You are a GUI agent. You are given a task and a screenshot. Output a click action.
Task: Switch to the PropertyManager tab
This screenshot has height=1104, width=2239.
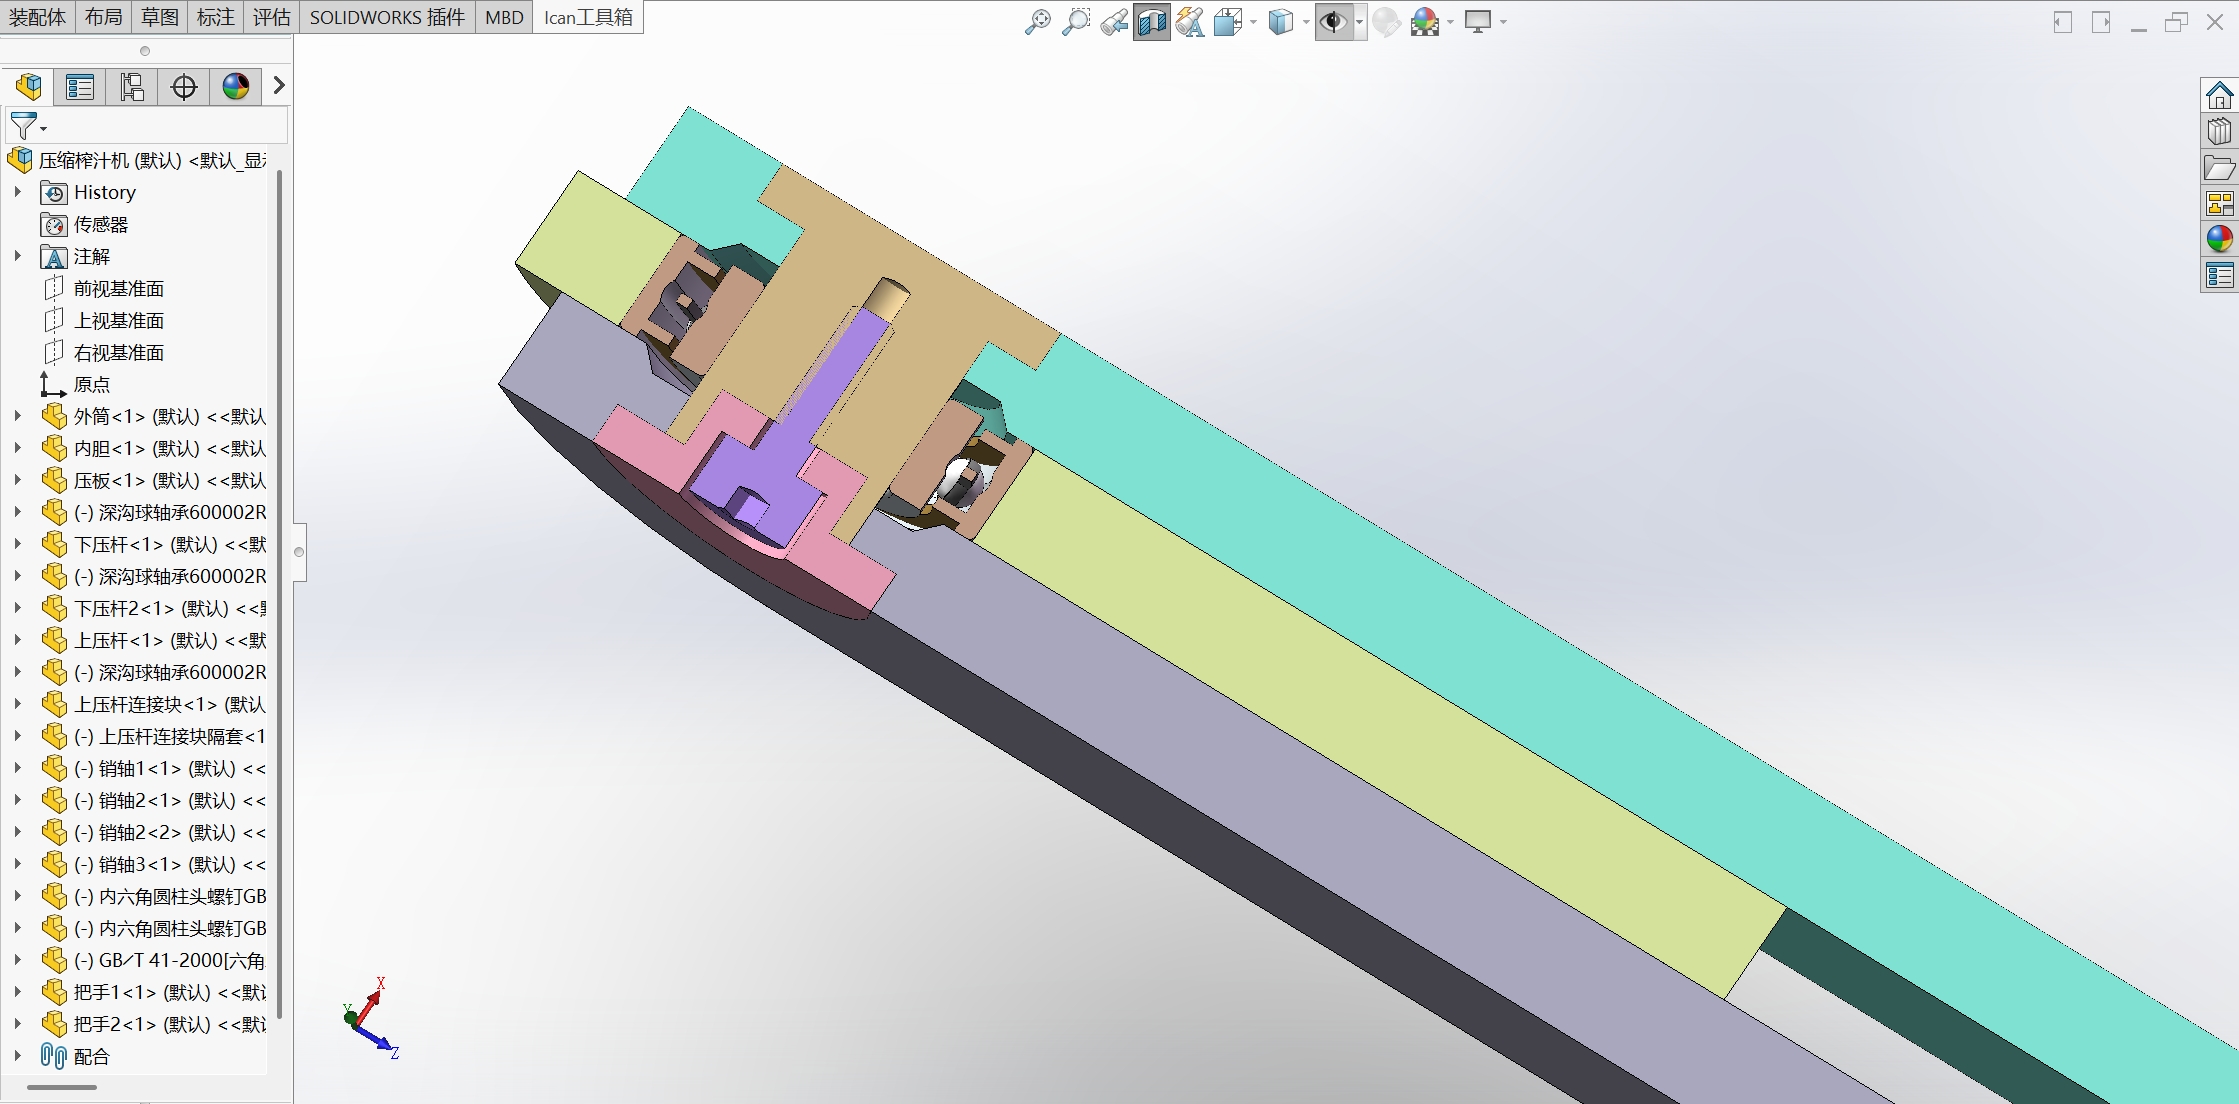pyautogui.click(x=80, y=87)
